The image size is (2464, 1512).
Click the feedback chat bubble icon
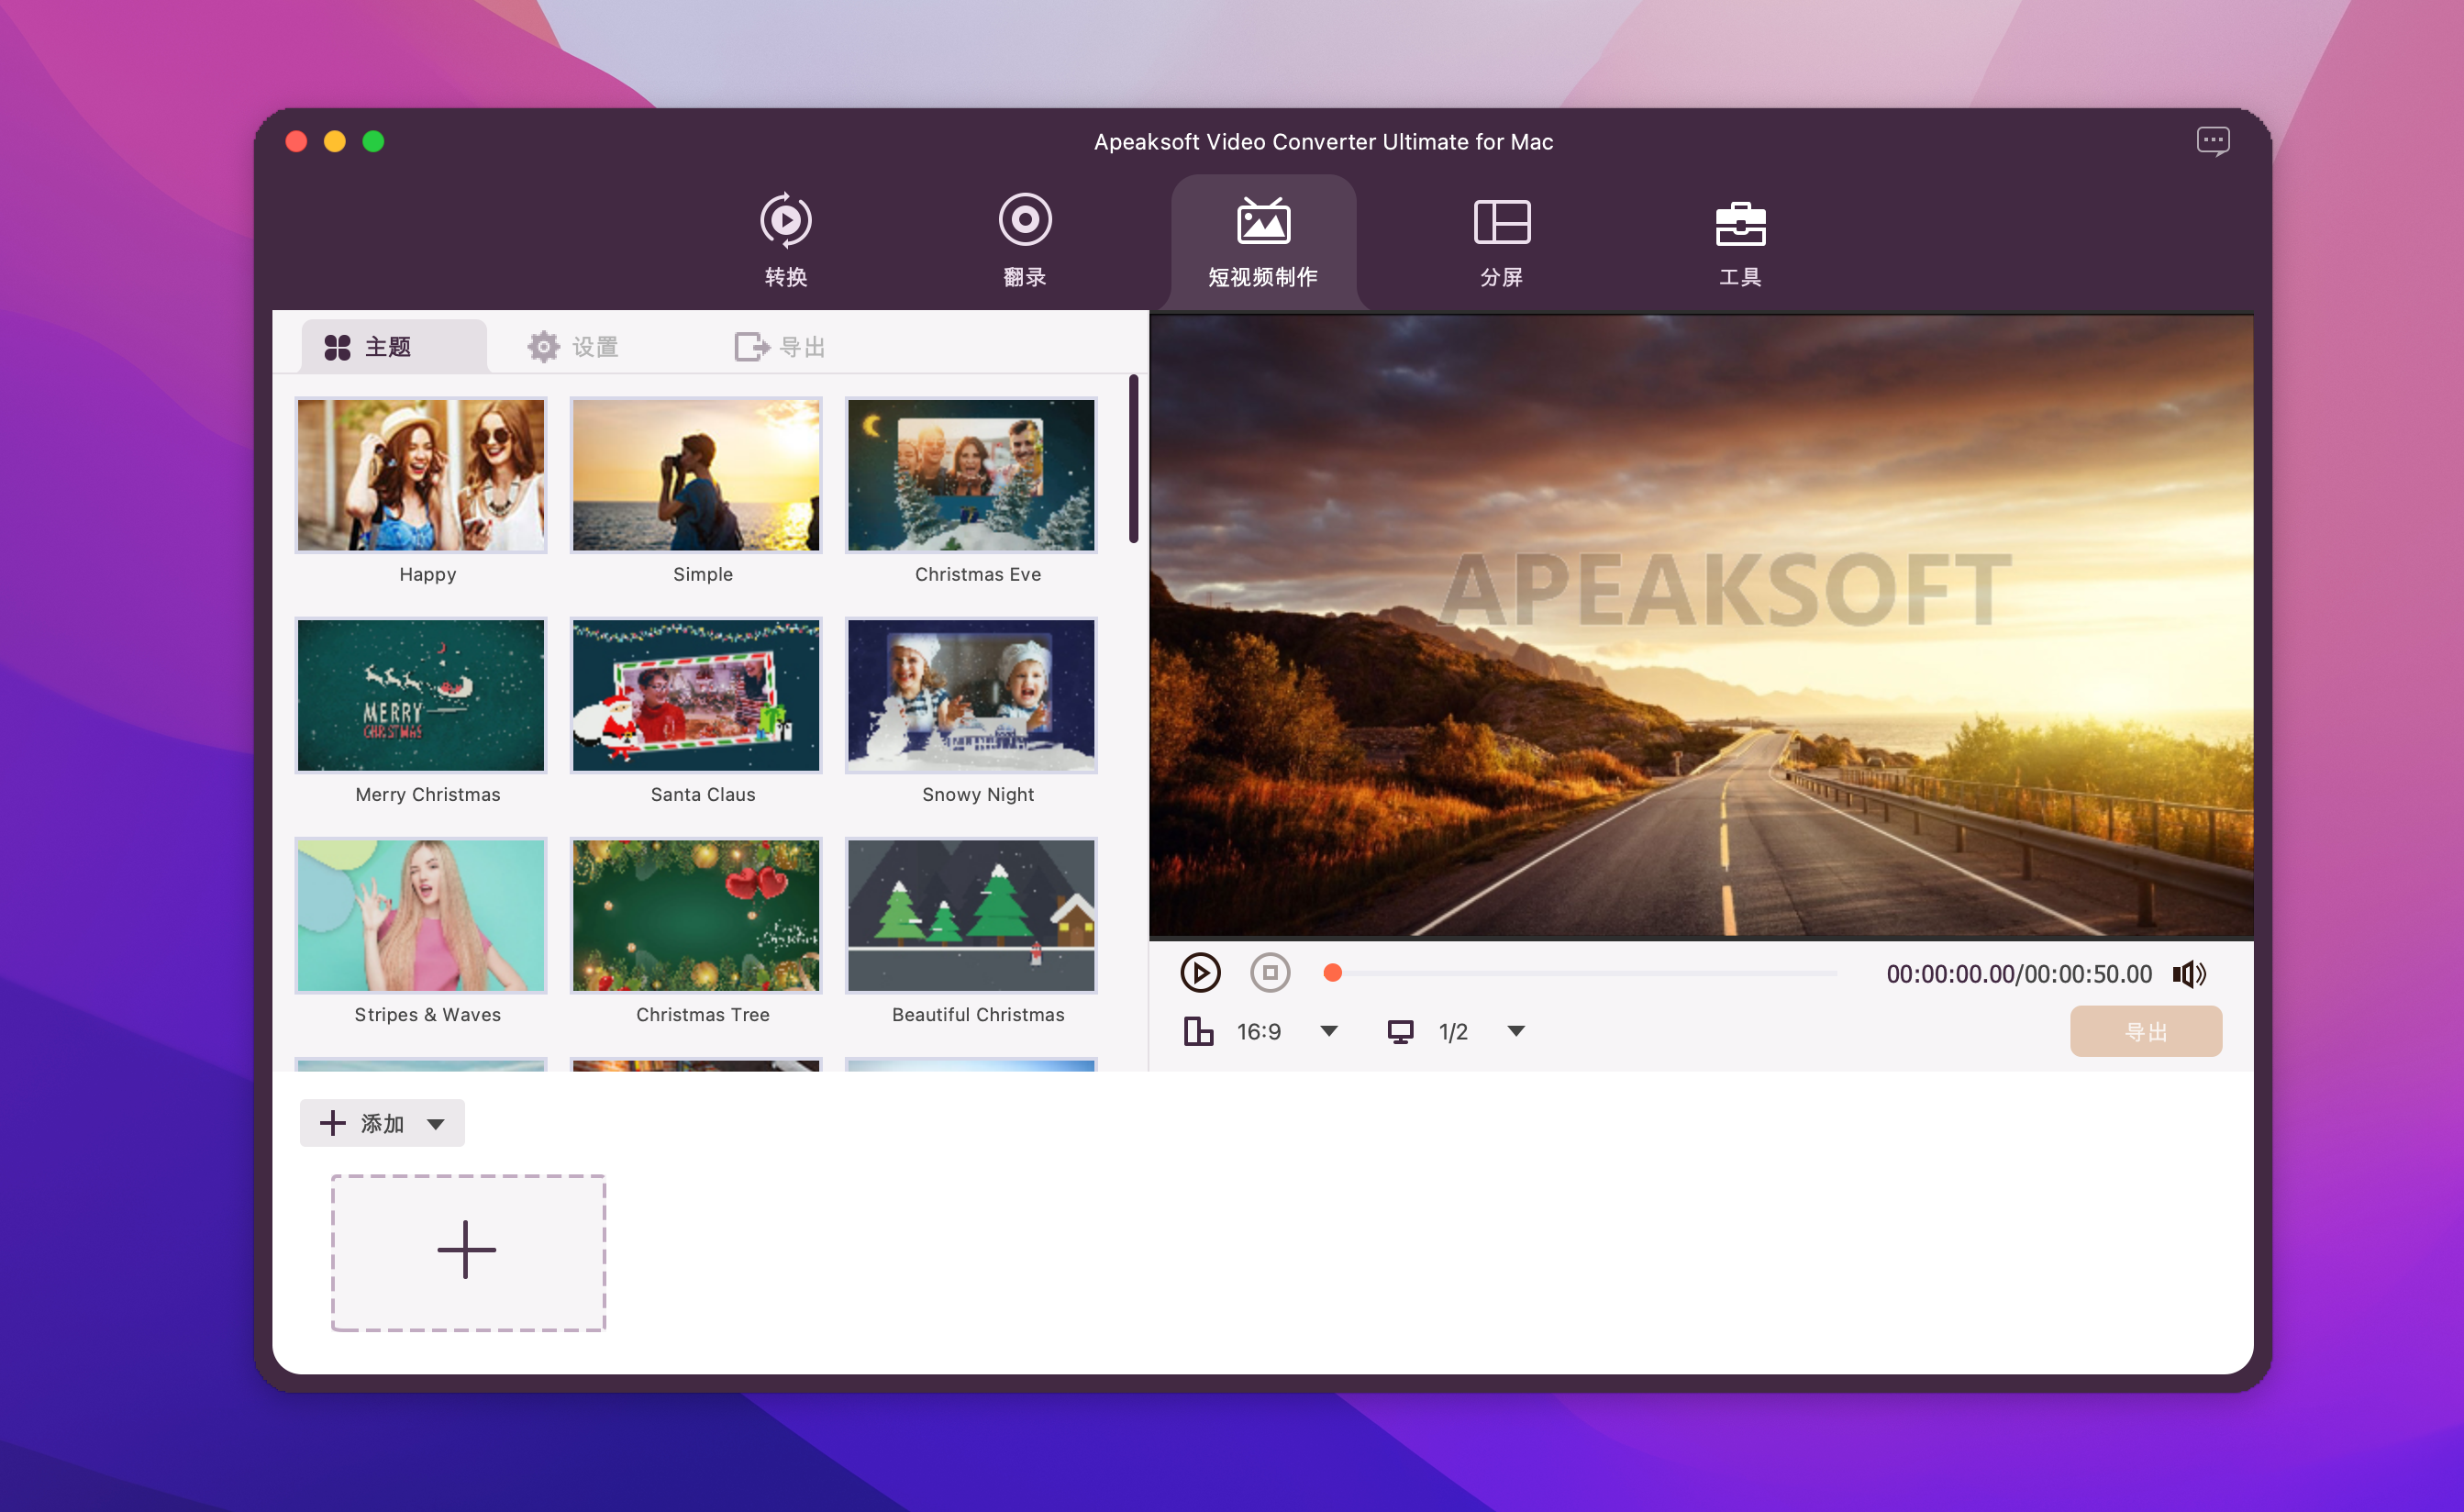tap(2212, 141)
